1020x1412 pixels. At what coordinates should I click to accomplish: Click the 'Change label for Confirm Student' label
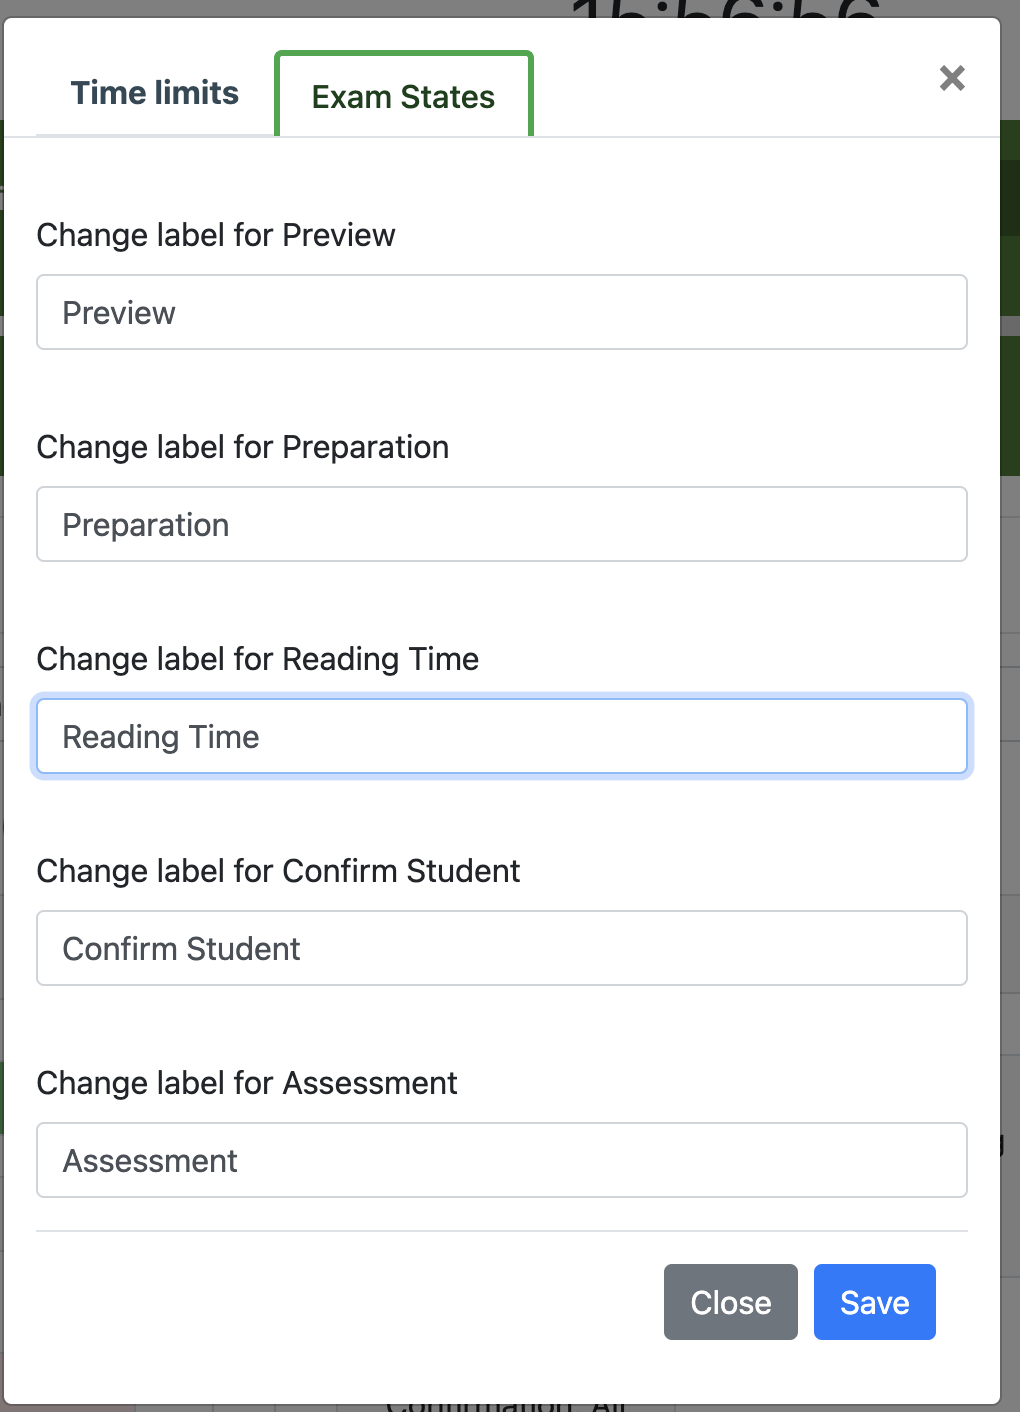(x=279, y=871)
